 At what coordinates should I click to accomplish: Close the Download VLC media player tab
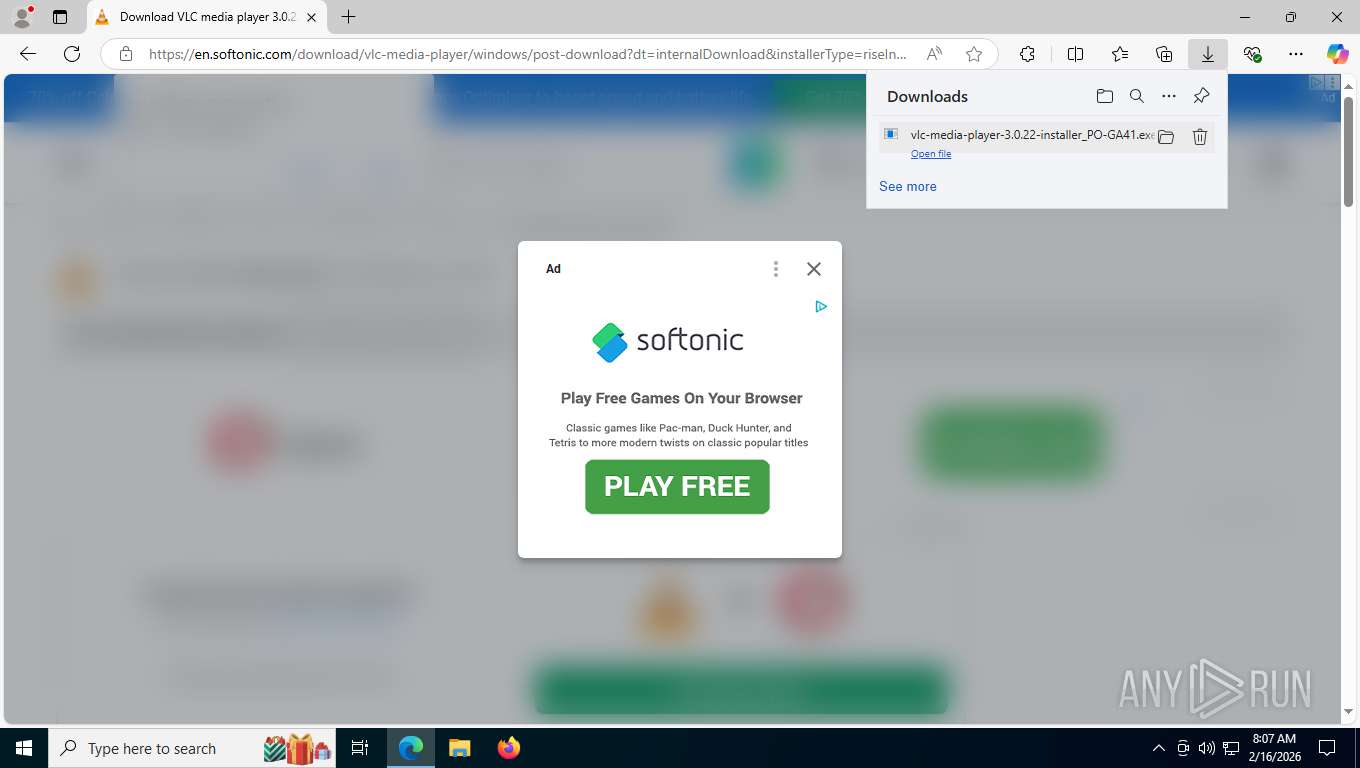tap(311, 17)
